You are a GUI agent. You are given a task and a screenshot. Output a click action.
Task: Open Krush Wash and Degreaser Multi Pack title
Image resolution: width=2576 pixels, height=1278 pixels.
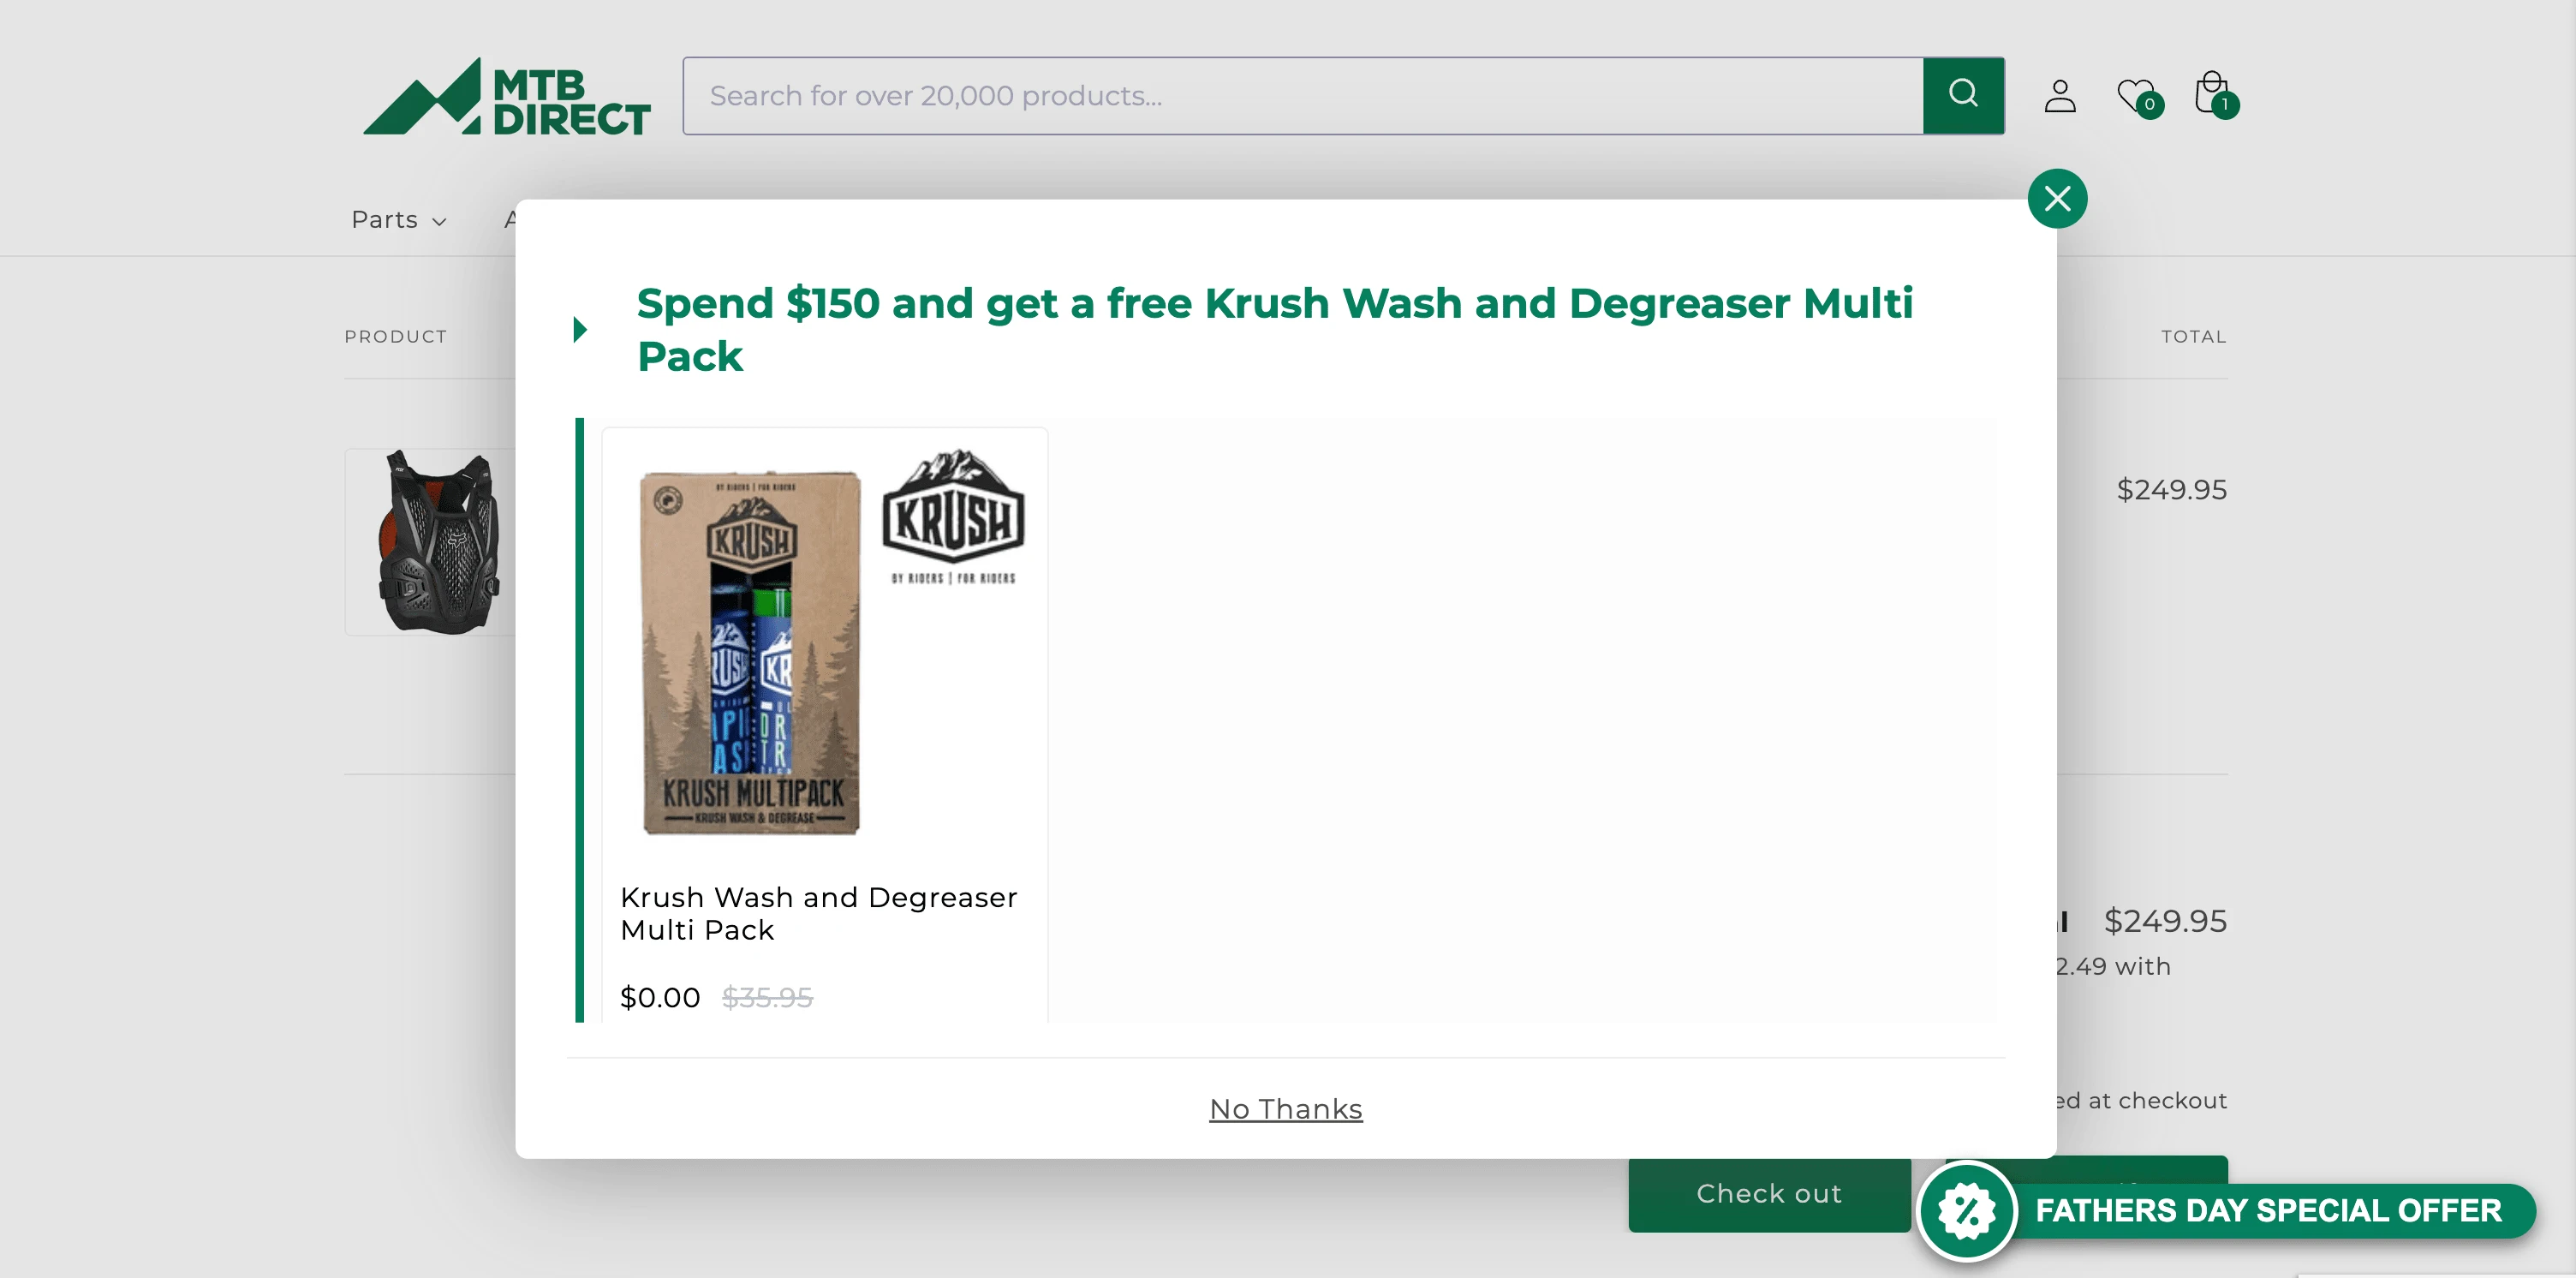[818, 913]
